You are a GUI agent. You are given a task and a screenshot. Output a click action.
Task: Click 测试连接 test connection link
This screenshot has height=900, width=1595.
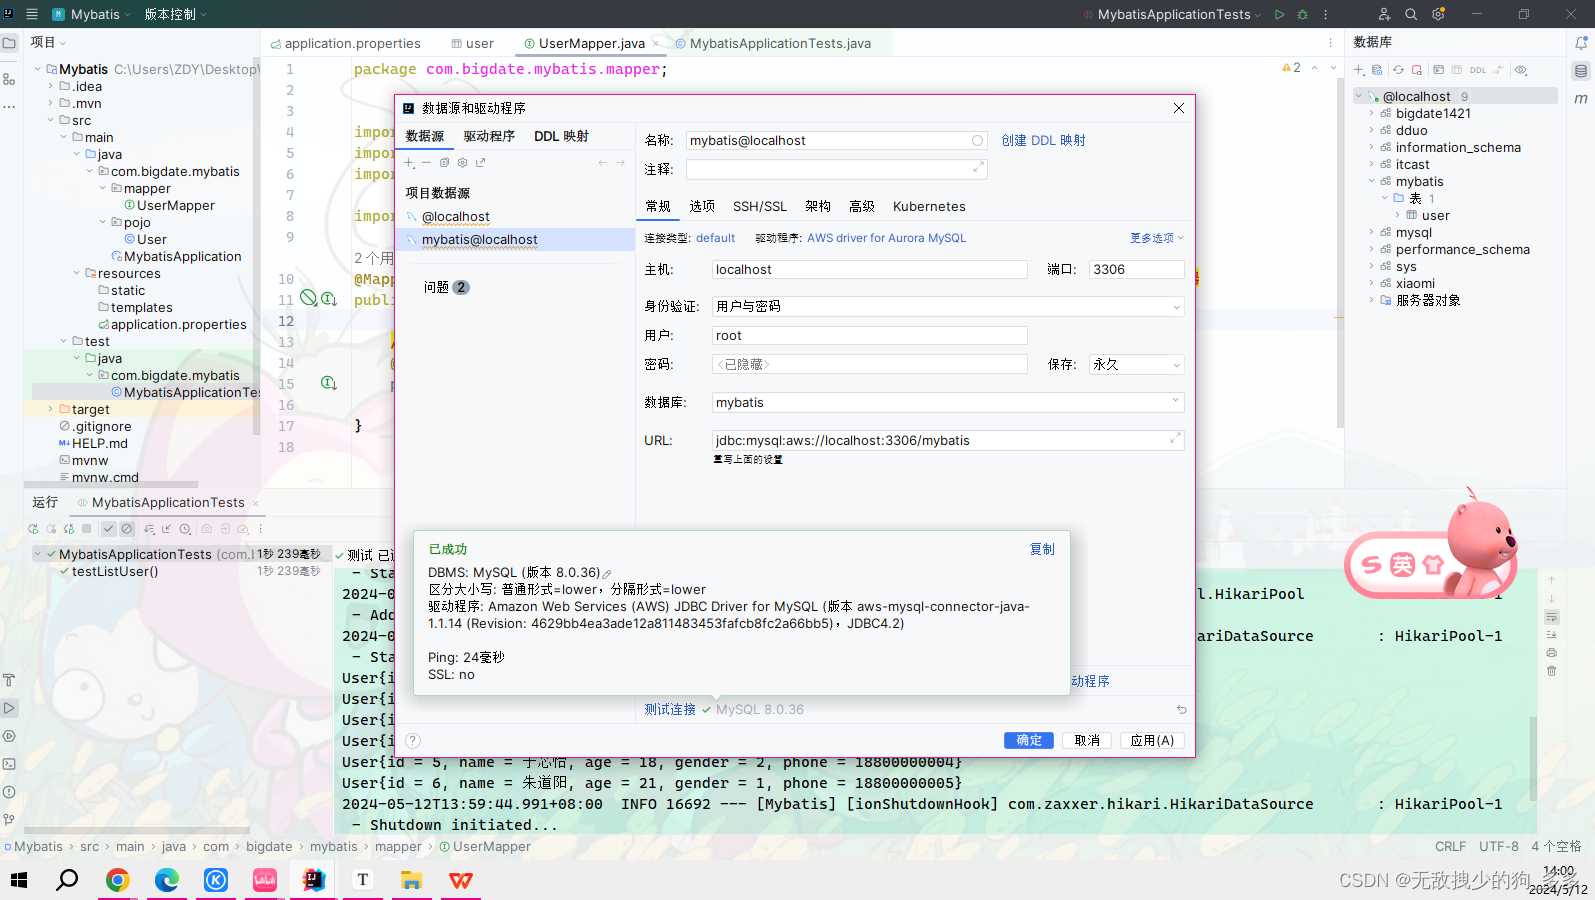coord(670,709)
